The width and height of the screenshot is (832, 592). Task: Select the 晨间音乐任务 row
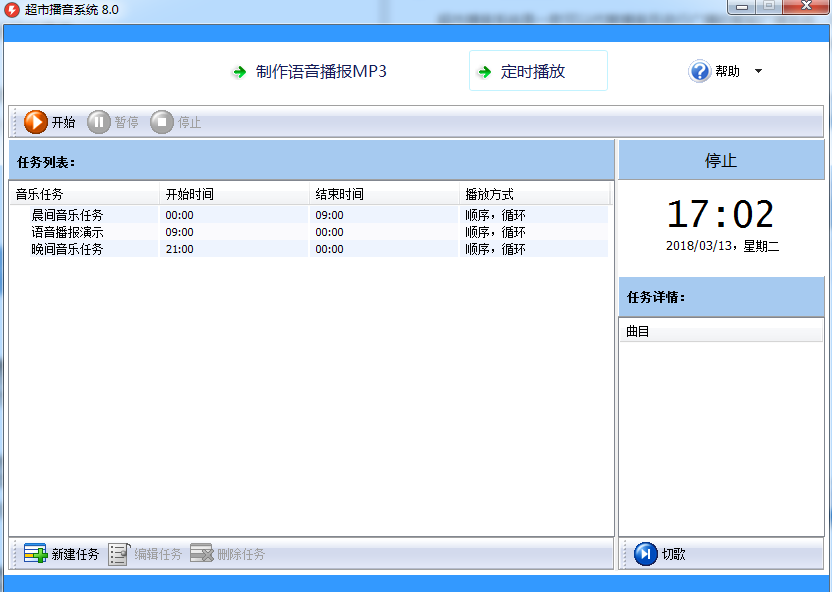click(x=309, y=215)
